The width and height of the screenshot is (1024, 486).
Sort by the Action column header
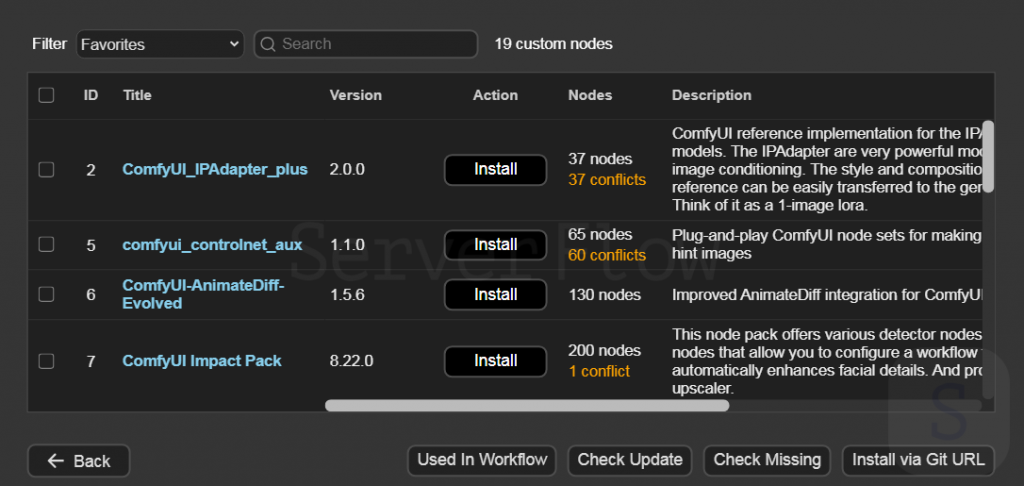[495, 95]
